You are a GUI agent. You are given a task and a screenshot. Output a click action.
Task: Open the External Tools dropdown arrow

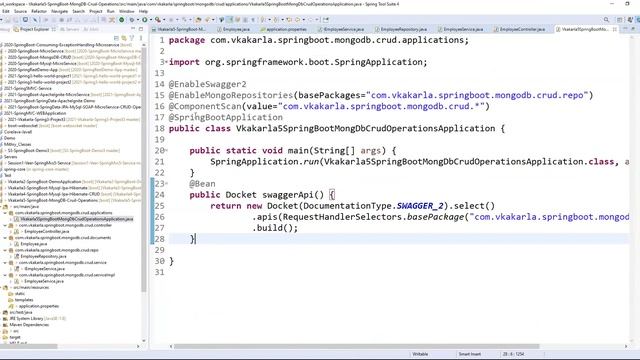[164, 20]
